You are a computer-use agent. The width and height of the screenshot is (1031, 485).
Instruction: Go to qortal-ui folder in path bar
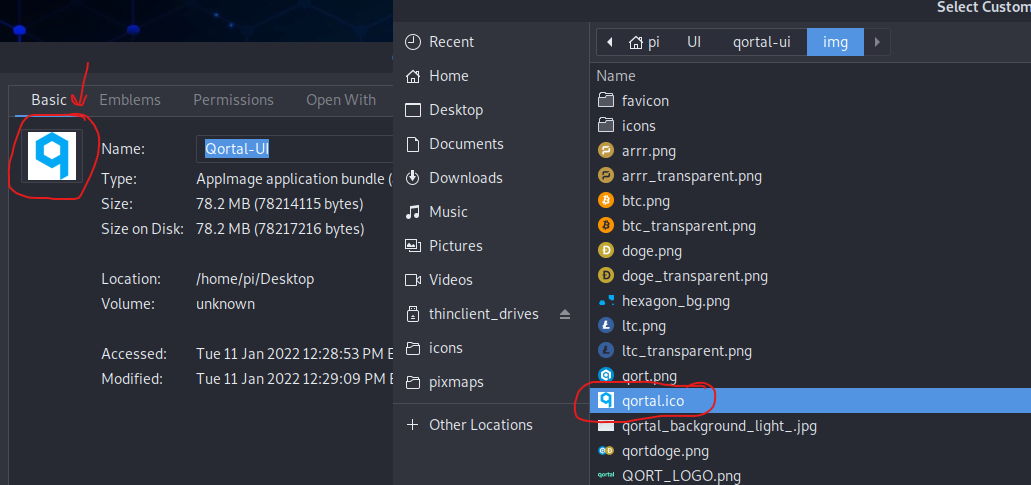(x=761, y=43)
